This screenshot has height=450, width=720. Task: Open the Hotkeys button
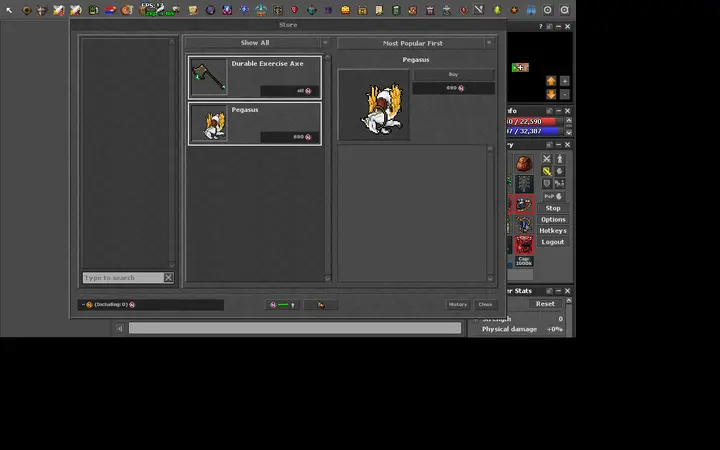point(553,231)
